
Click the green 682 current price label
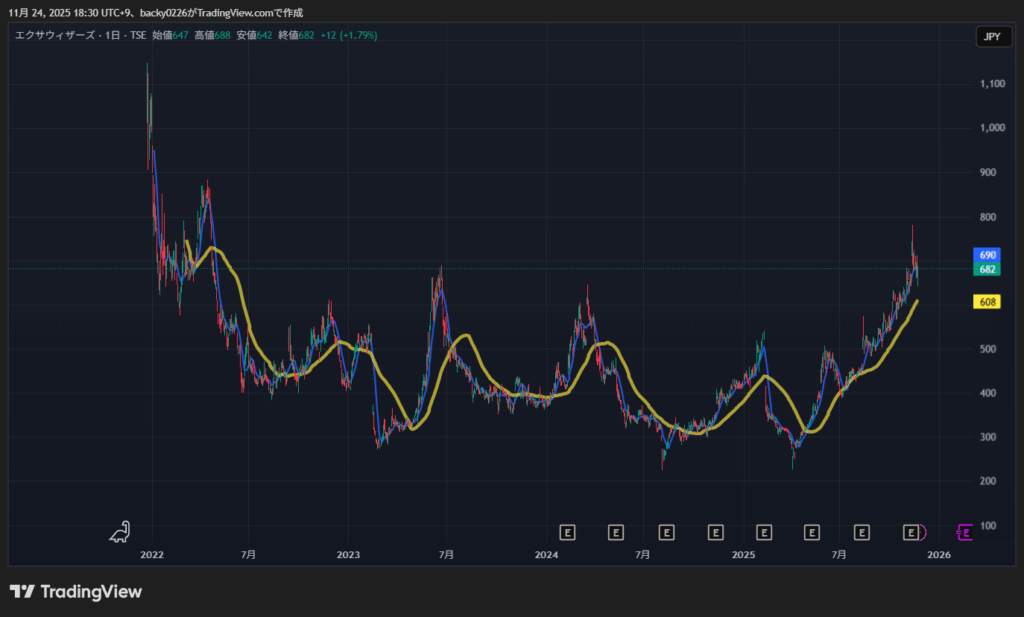[987, 269]
